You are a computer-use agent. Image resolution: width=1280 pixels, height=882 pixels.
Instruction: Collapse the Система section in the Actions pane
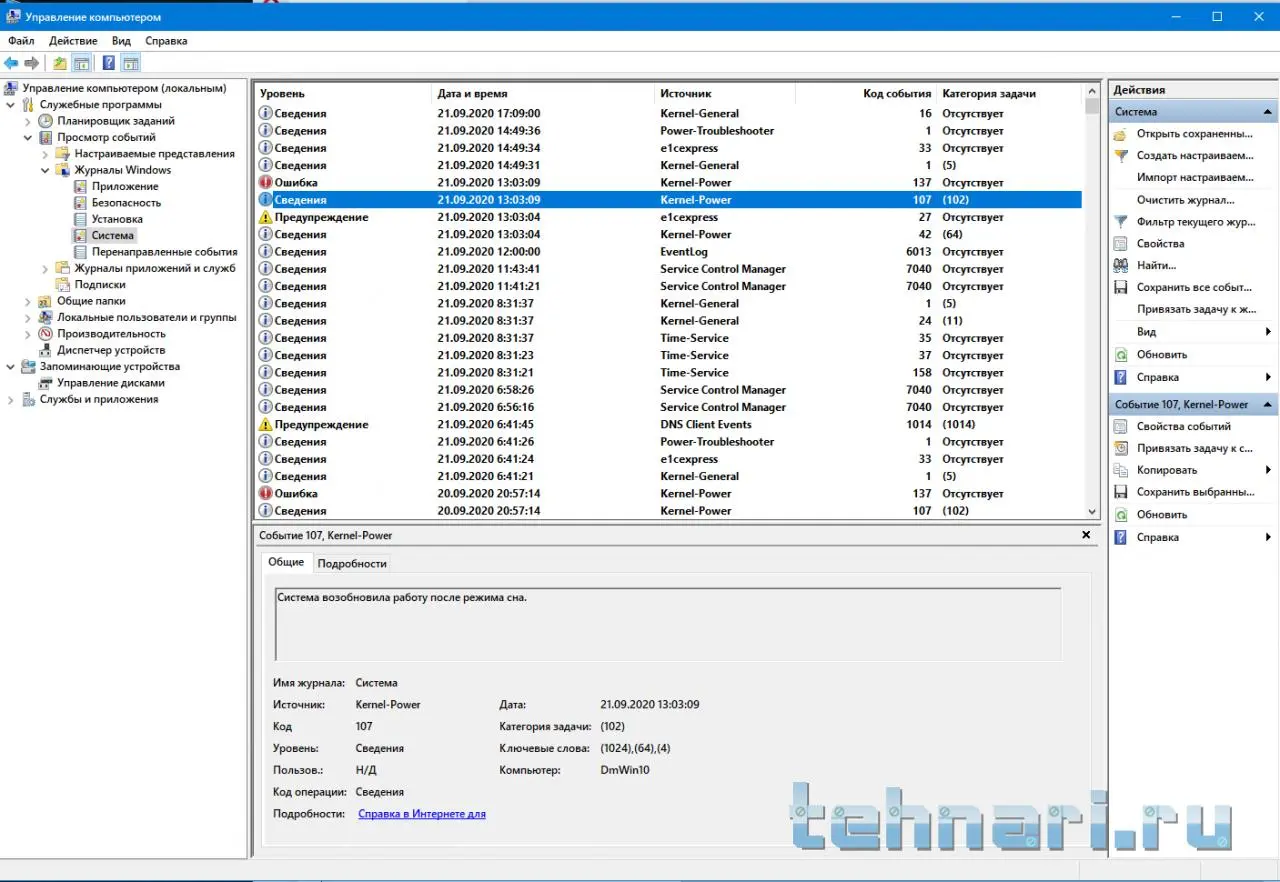(1268, 112)
